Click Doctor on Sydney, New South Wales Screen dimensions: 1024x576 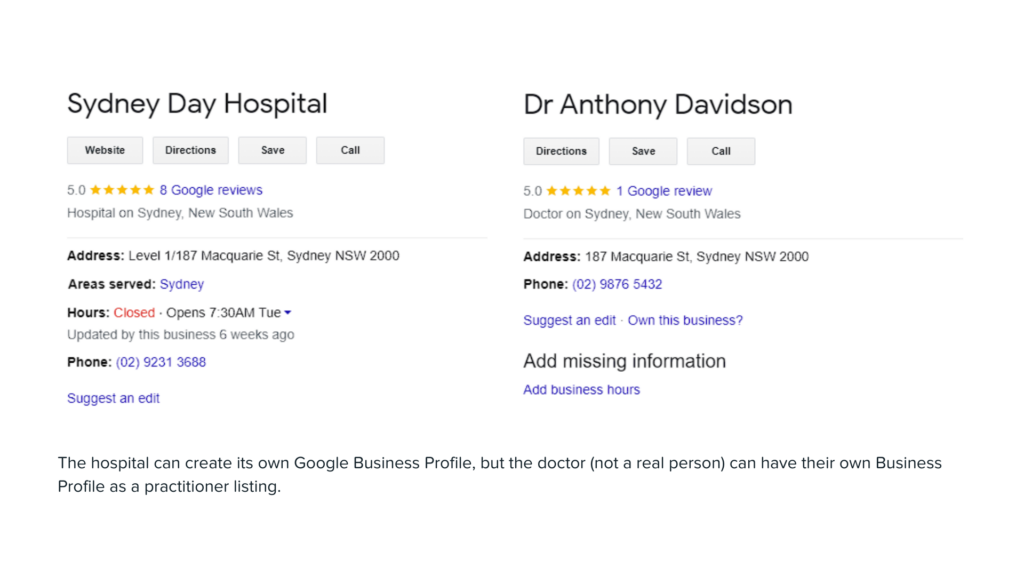632,214
